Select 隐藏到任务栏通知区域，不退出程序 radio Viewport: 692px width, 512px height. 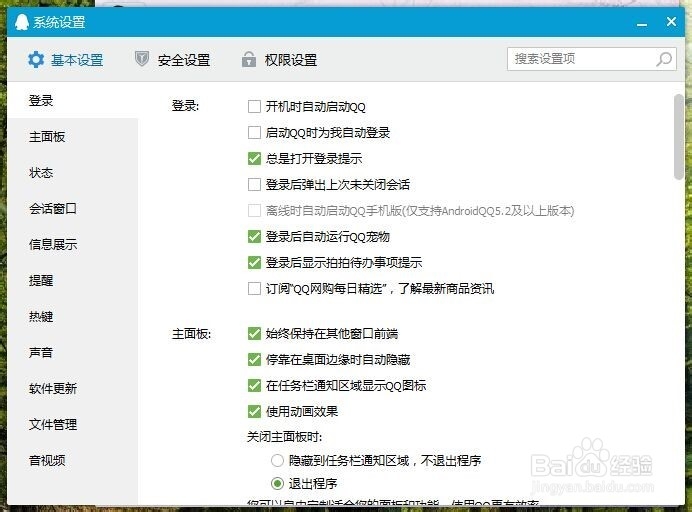pos(277,461)
